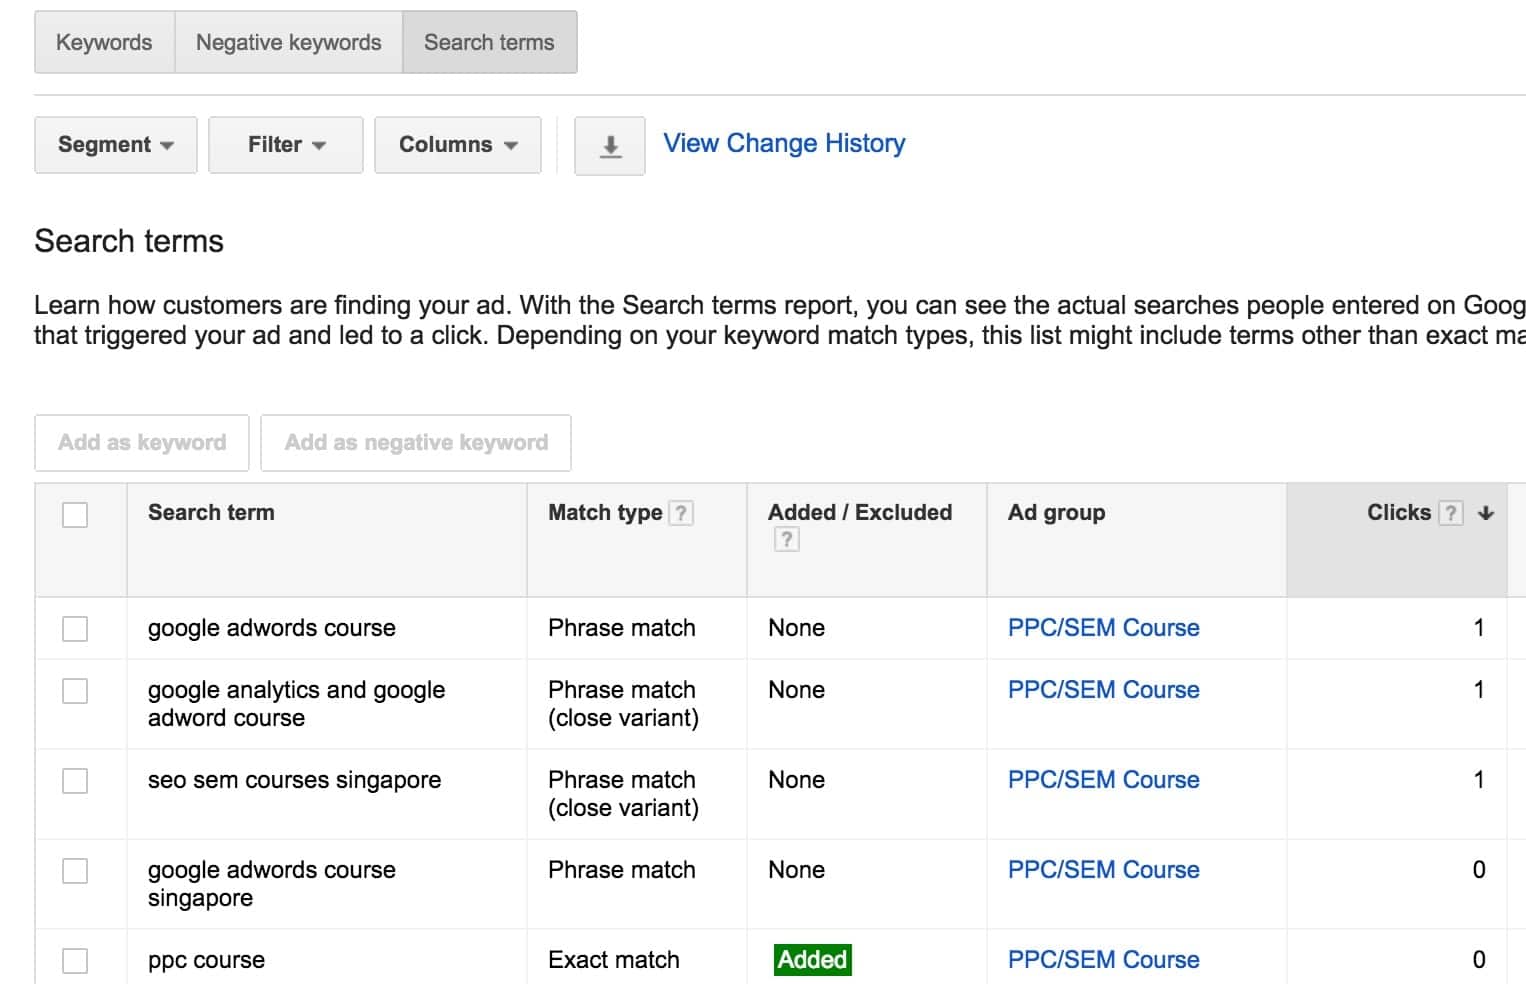Open Added / Excluded help question mark
This screenshot has height=984, width=1526.
(787, 540)
